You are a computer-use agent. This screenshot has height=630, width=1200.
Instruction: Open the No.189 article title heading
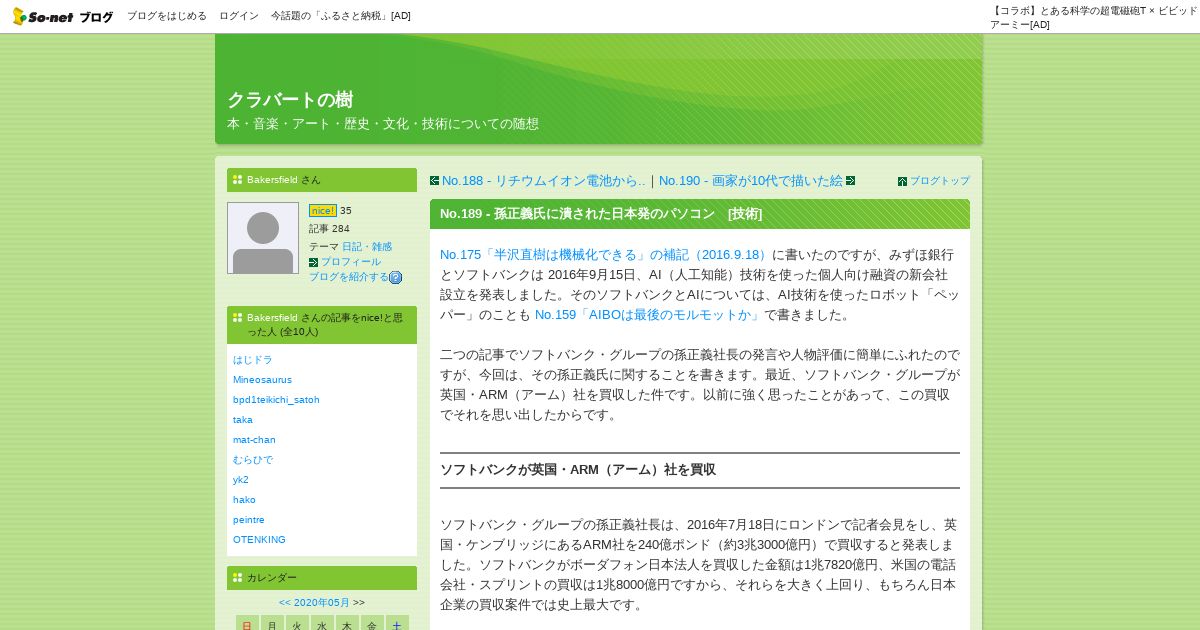pyautogui.click(x=601, y=214)
